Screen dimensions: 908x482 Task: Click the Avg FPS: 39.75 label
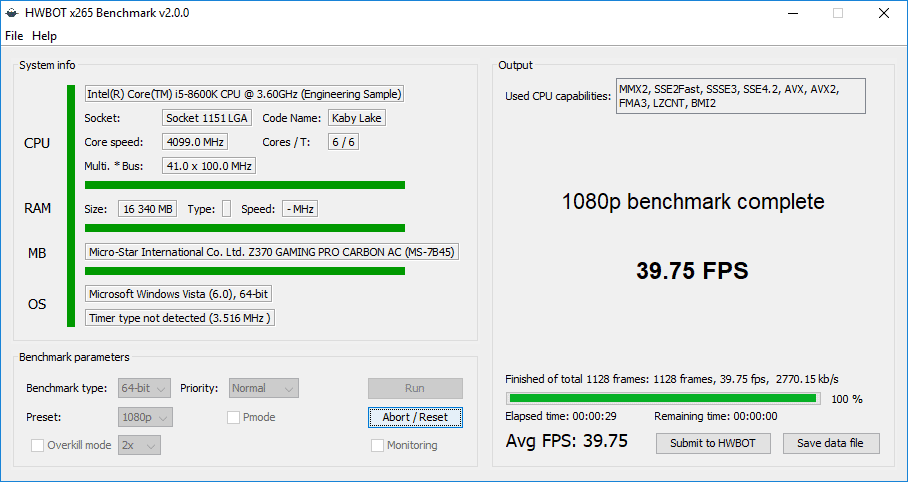coord(566,441)
